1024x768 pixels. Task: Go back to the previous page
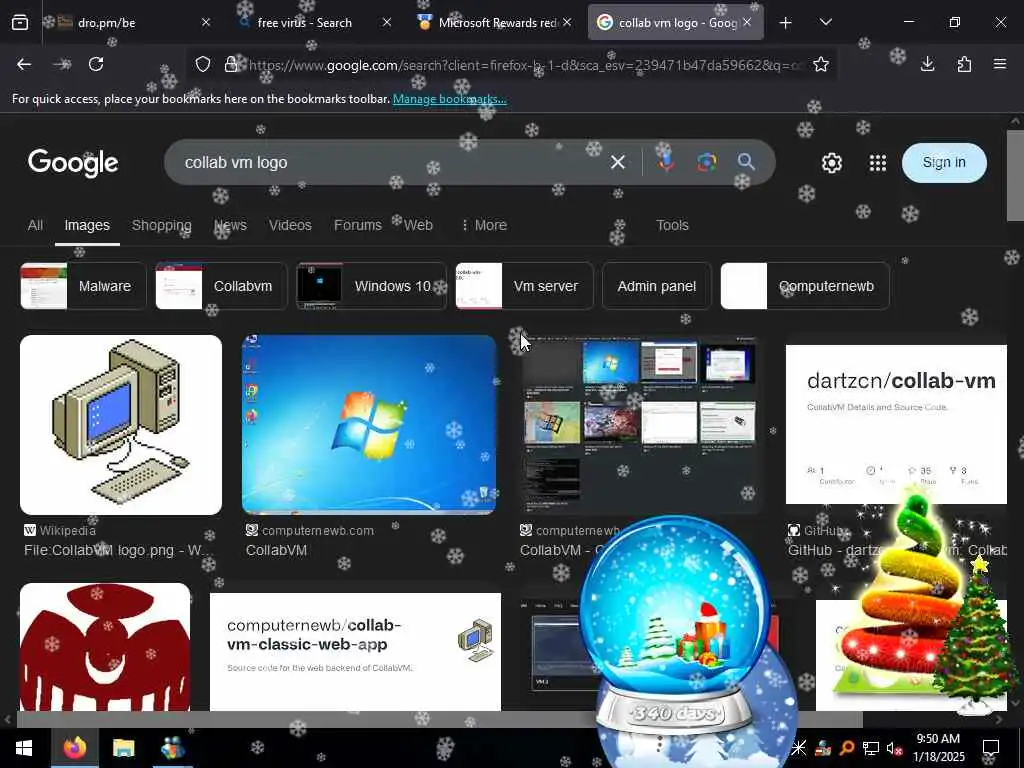click(x=24, y=64)
